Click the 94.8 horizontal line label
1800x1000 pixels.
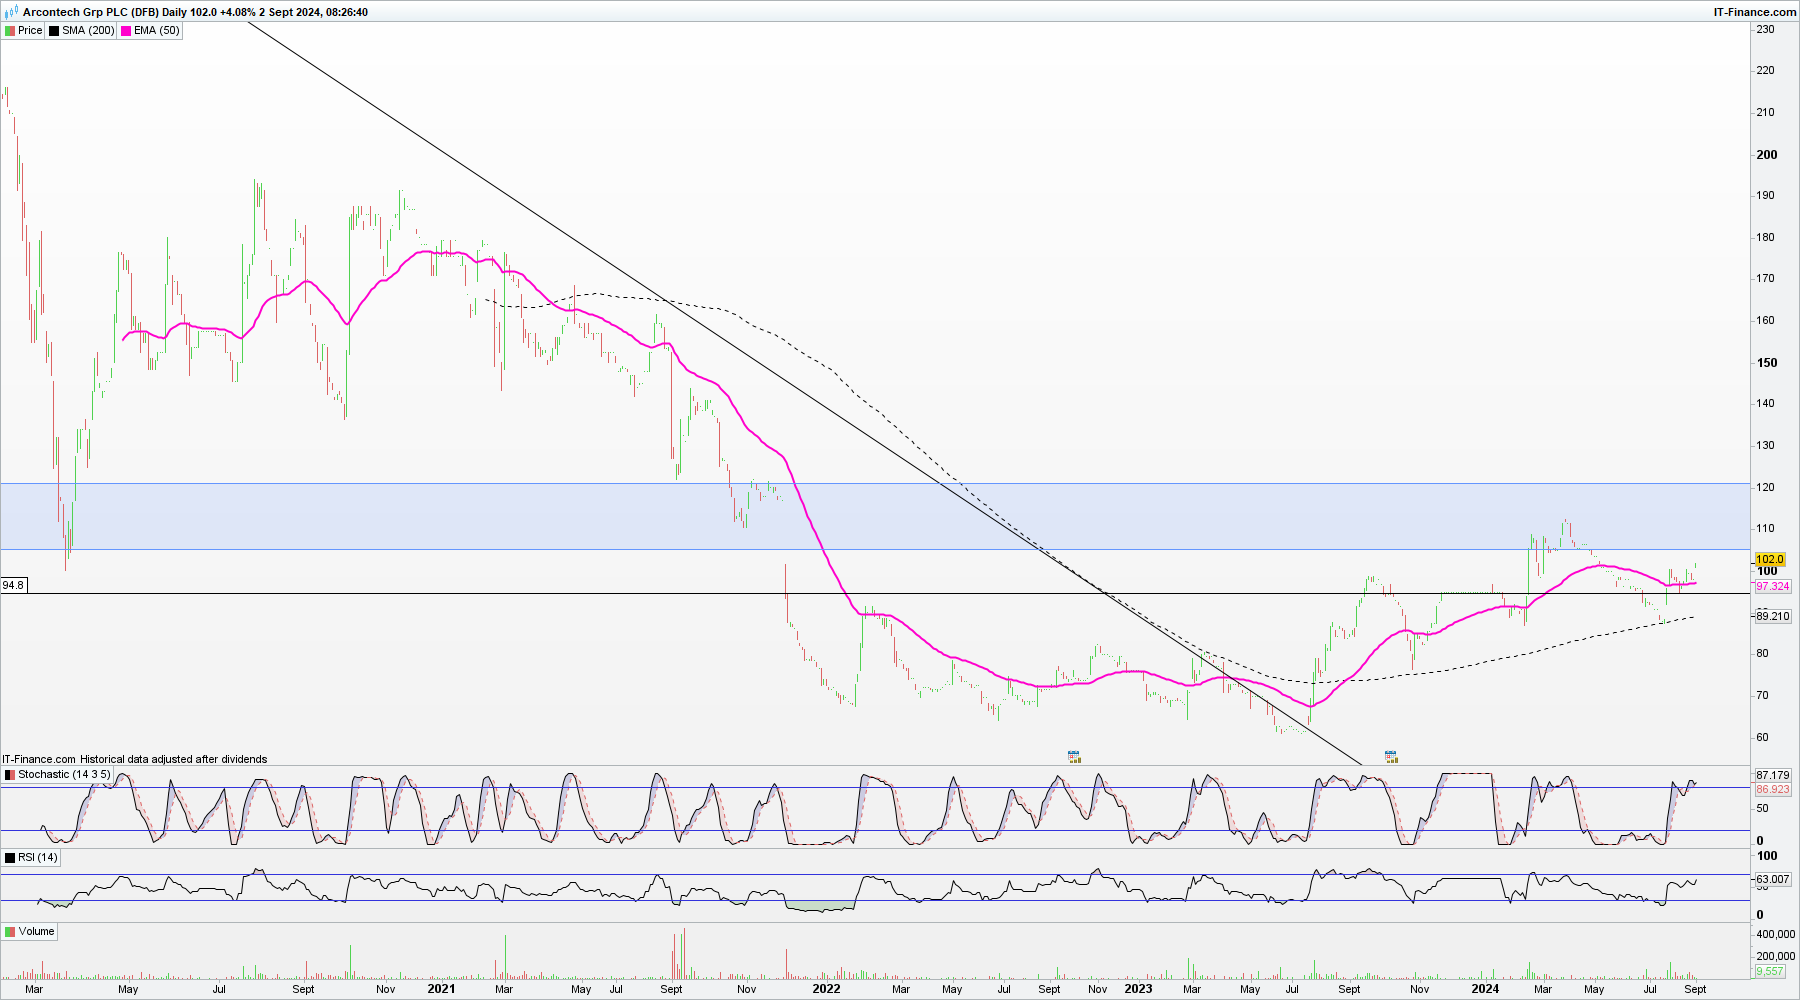click(13, 585)
